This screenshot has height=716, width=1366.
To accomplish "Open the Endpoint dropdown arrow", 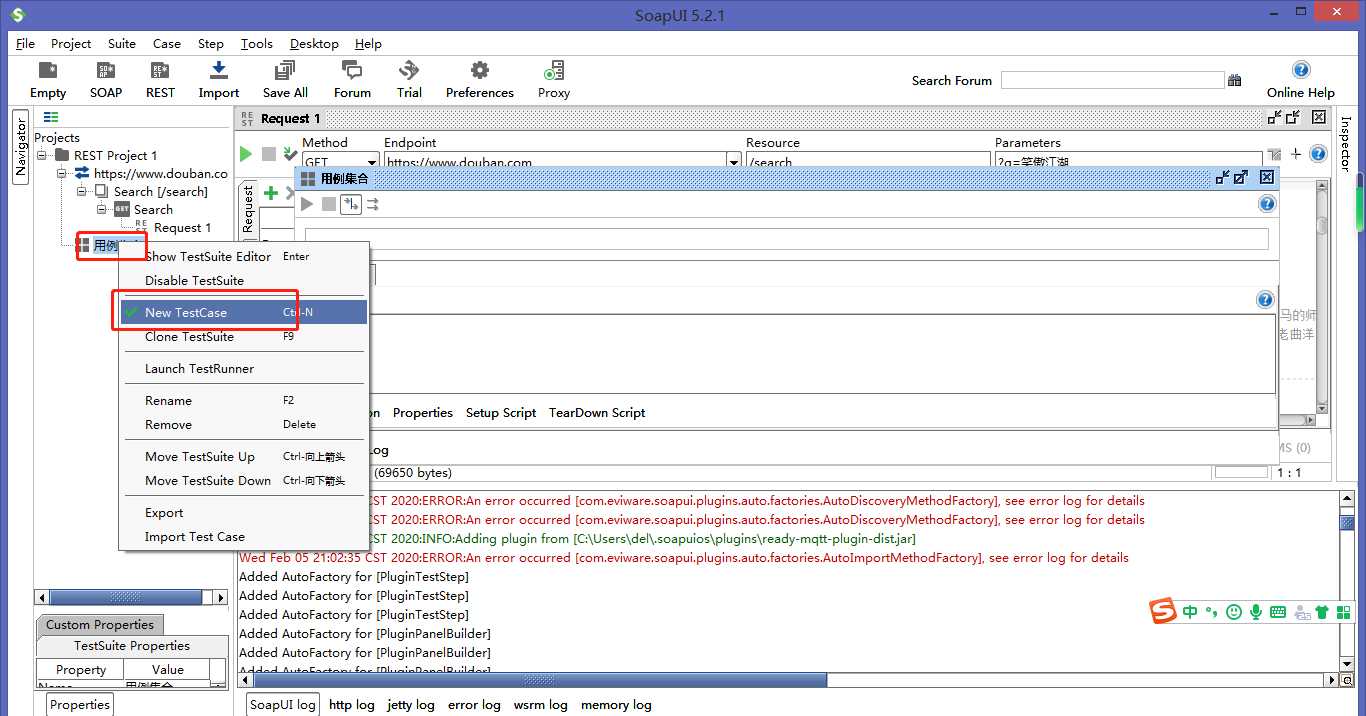I will (x=734, y=162).
